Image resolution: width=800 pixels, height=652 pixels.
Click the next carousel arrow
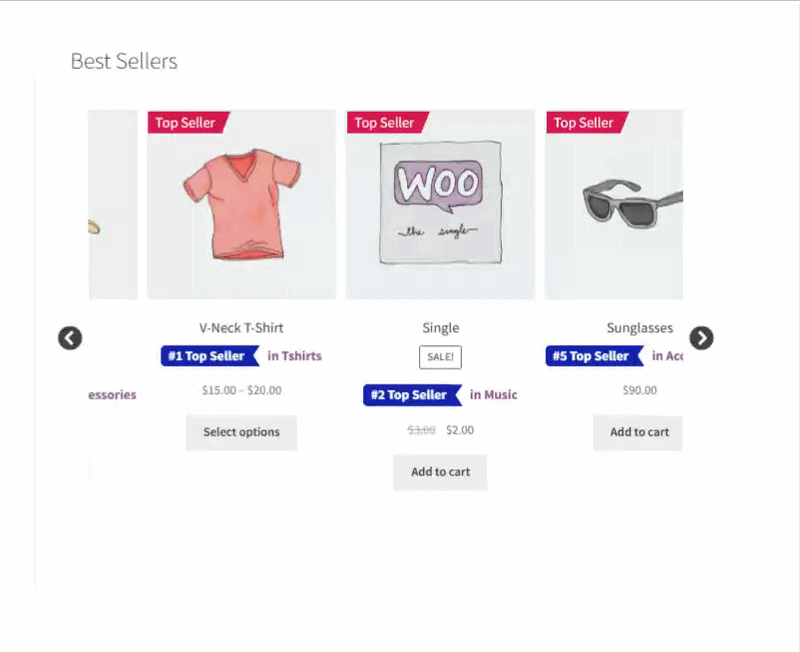tap(702, 338)
